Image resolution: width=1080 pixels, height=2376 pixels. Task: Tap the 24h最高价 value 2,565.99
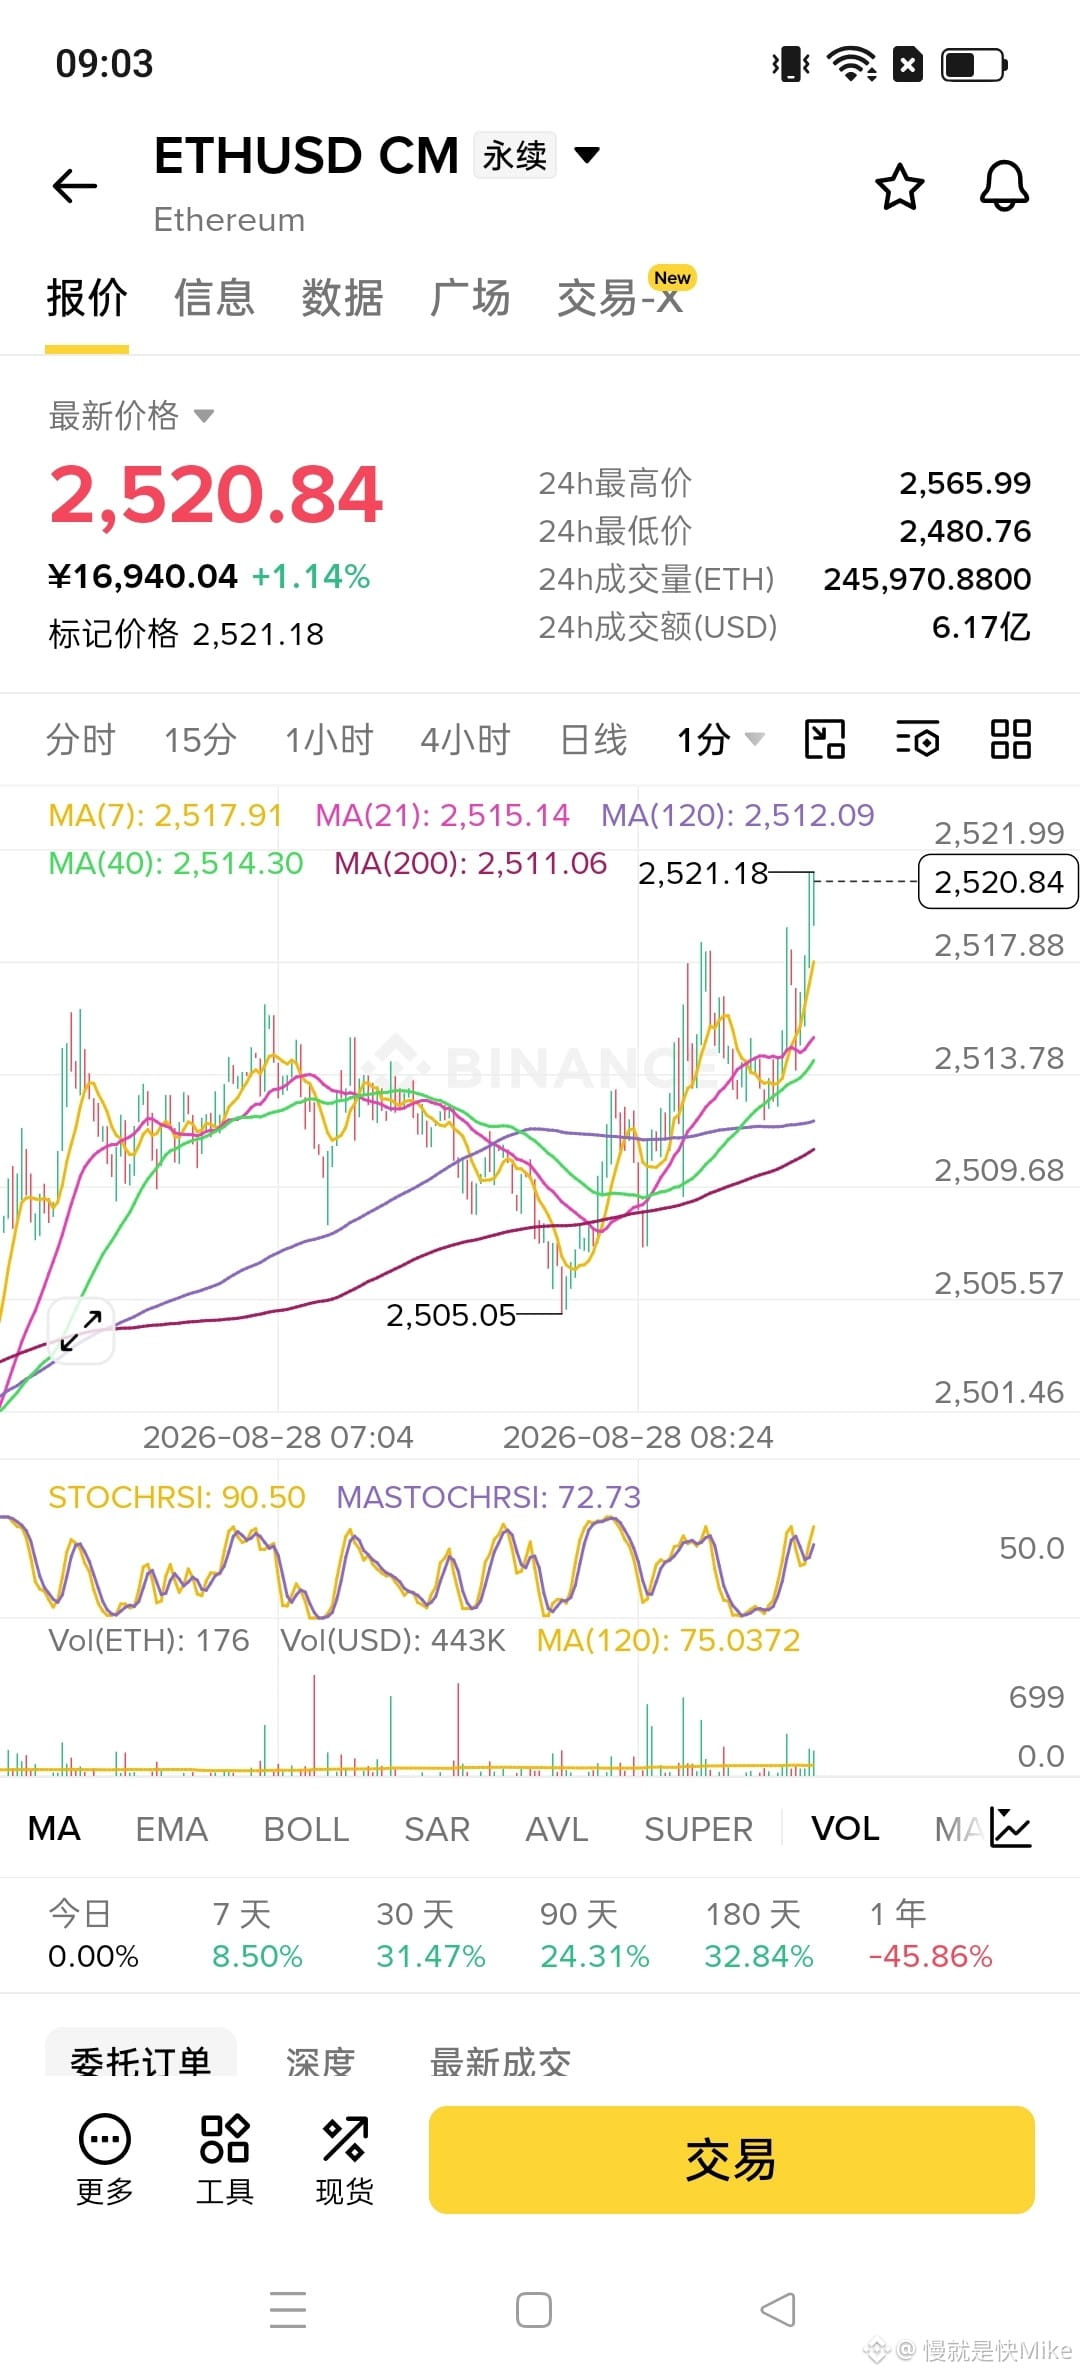965,483
